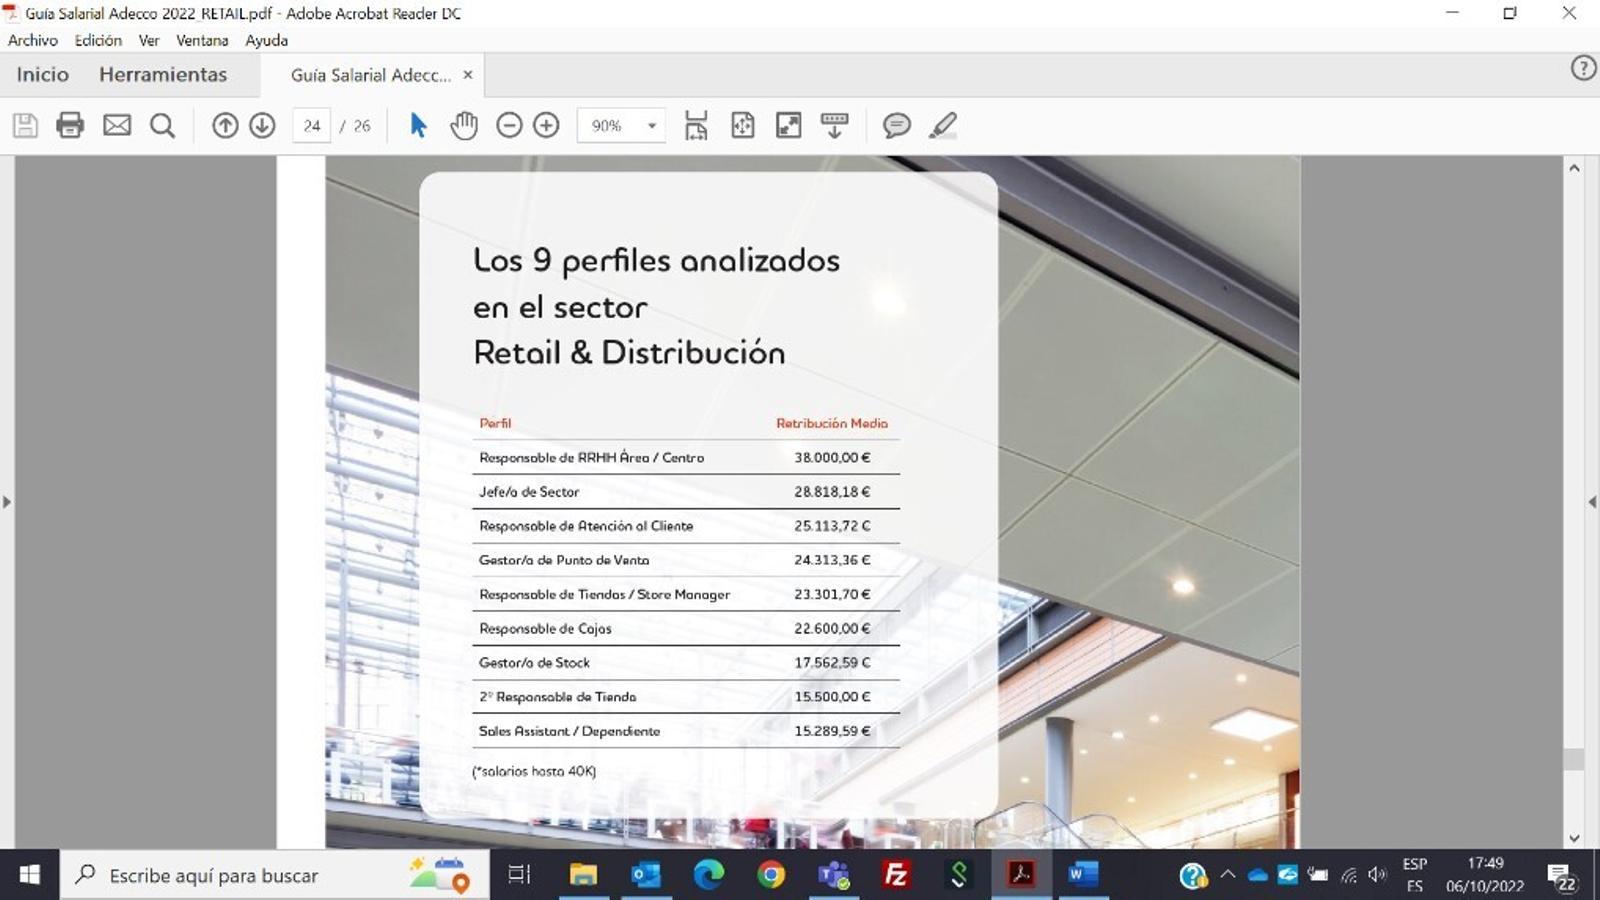
Task: Send file by email envelope icon
Action: click(x=117, y=125)
